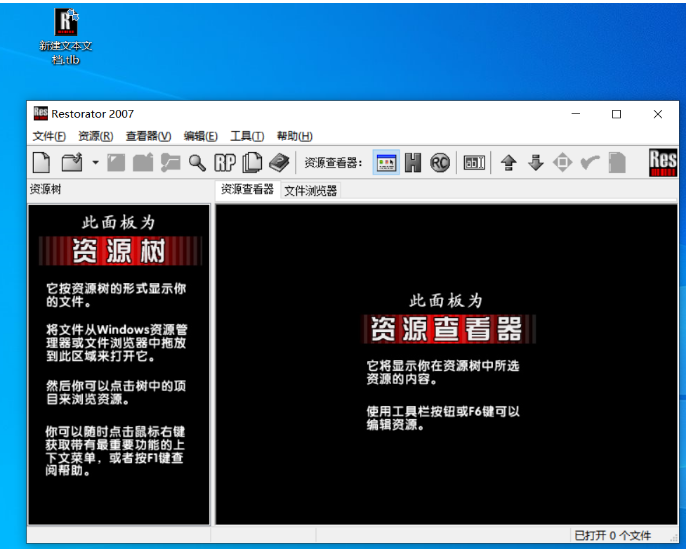The image size is (686, 549).
Task: Maximize the Restorator 2007 window
Action: coord(616,114)
